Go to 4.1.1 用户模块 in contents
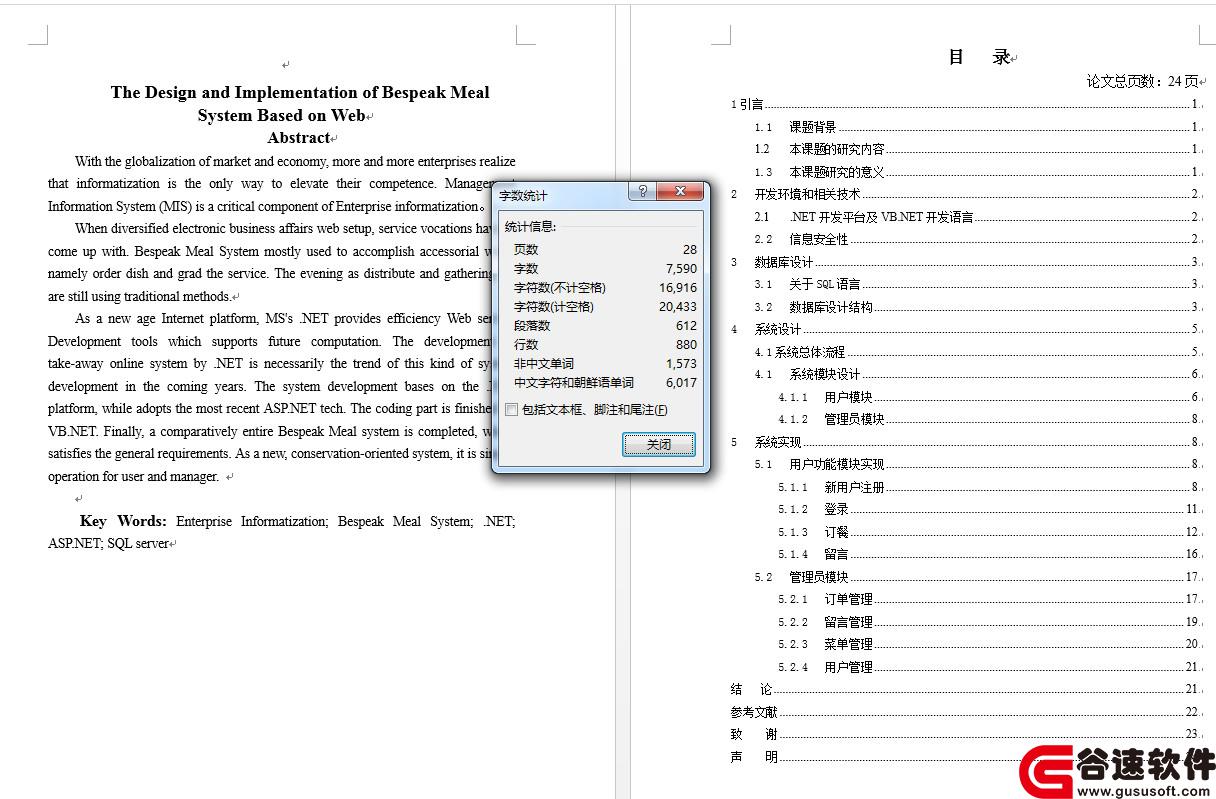1216x799 pixels. (989, 397)
